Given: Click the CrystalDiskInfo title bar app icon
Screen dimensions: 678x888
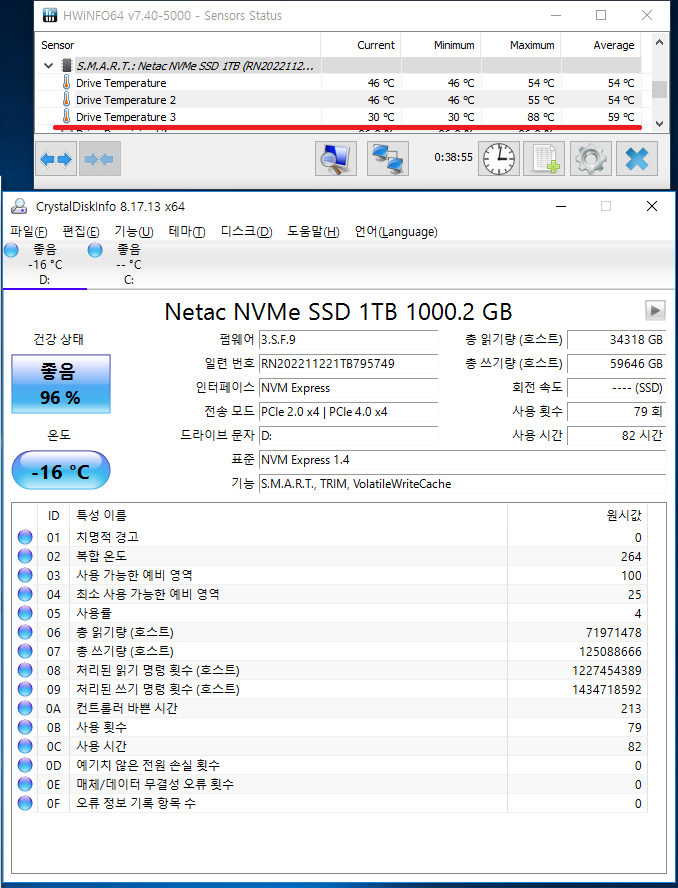Looking at the screenshot, I should point(19,207).
